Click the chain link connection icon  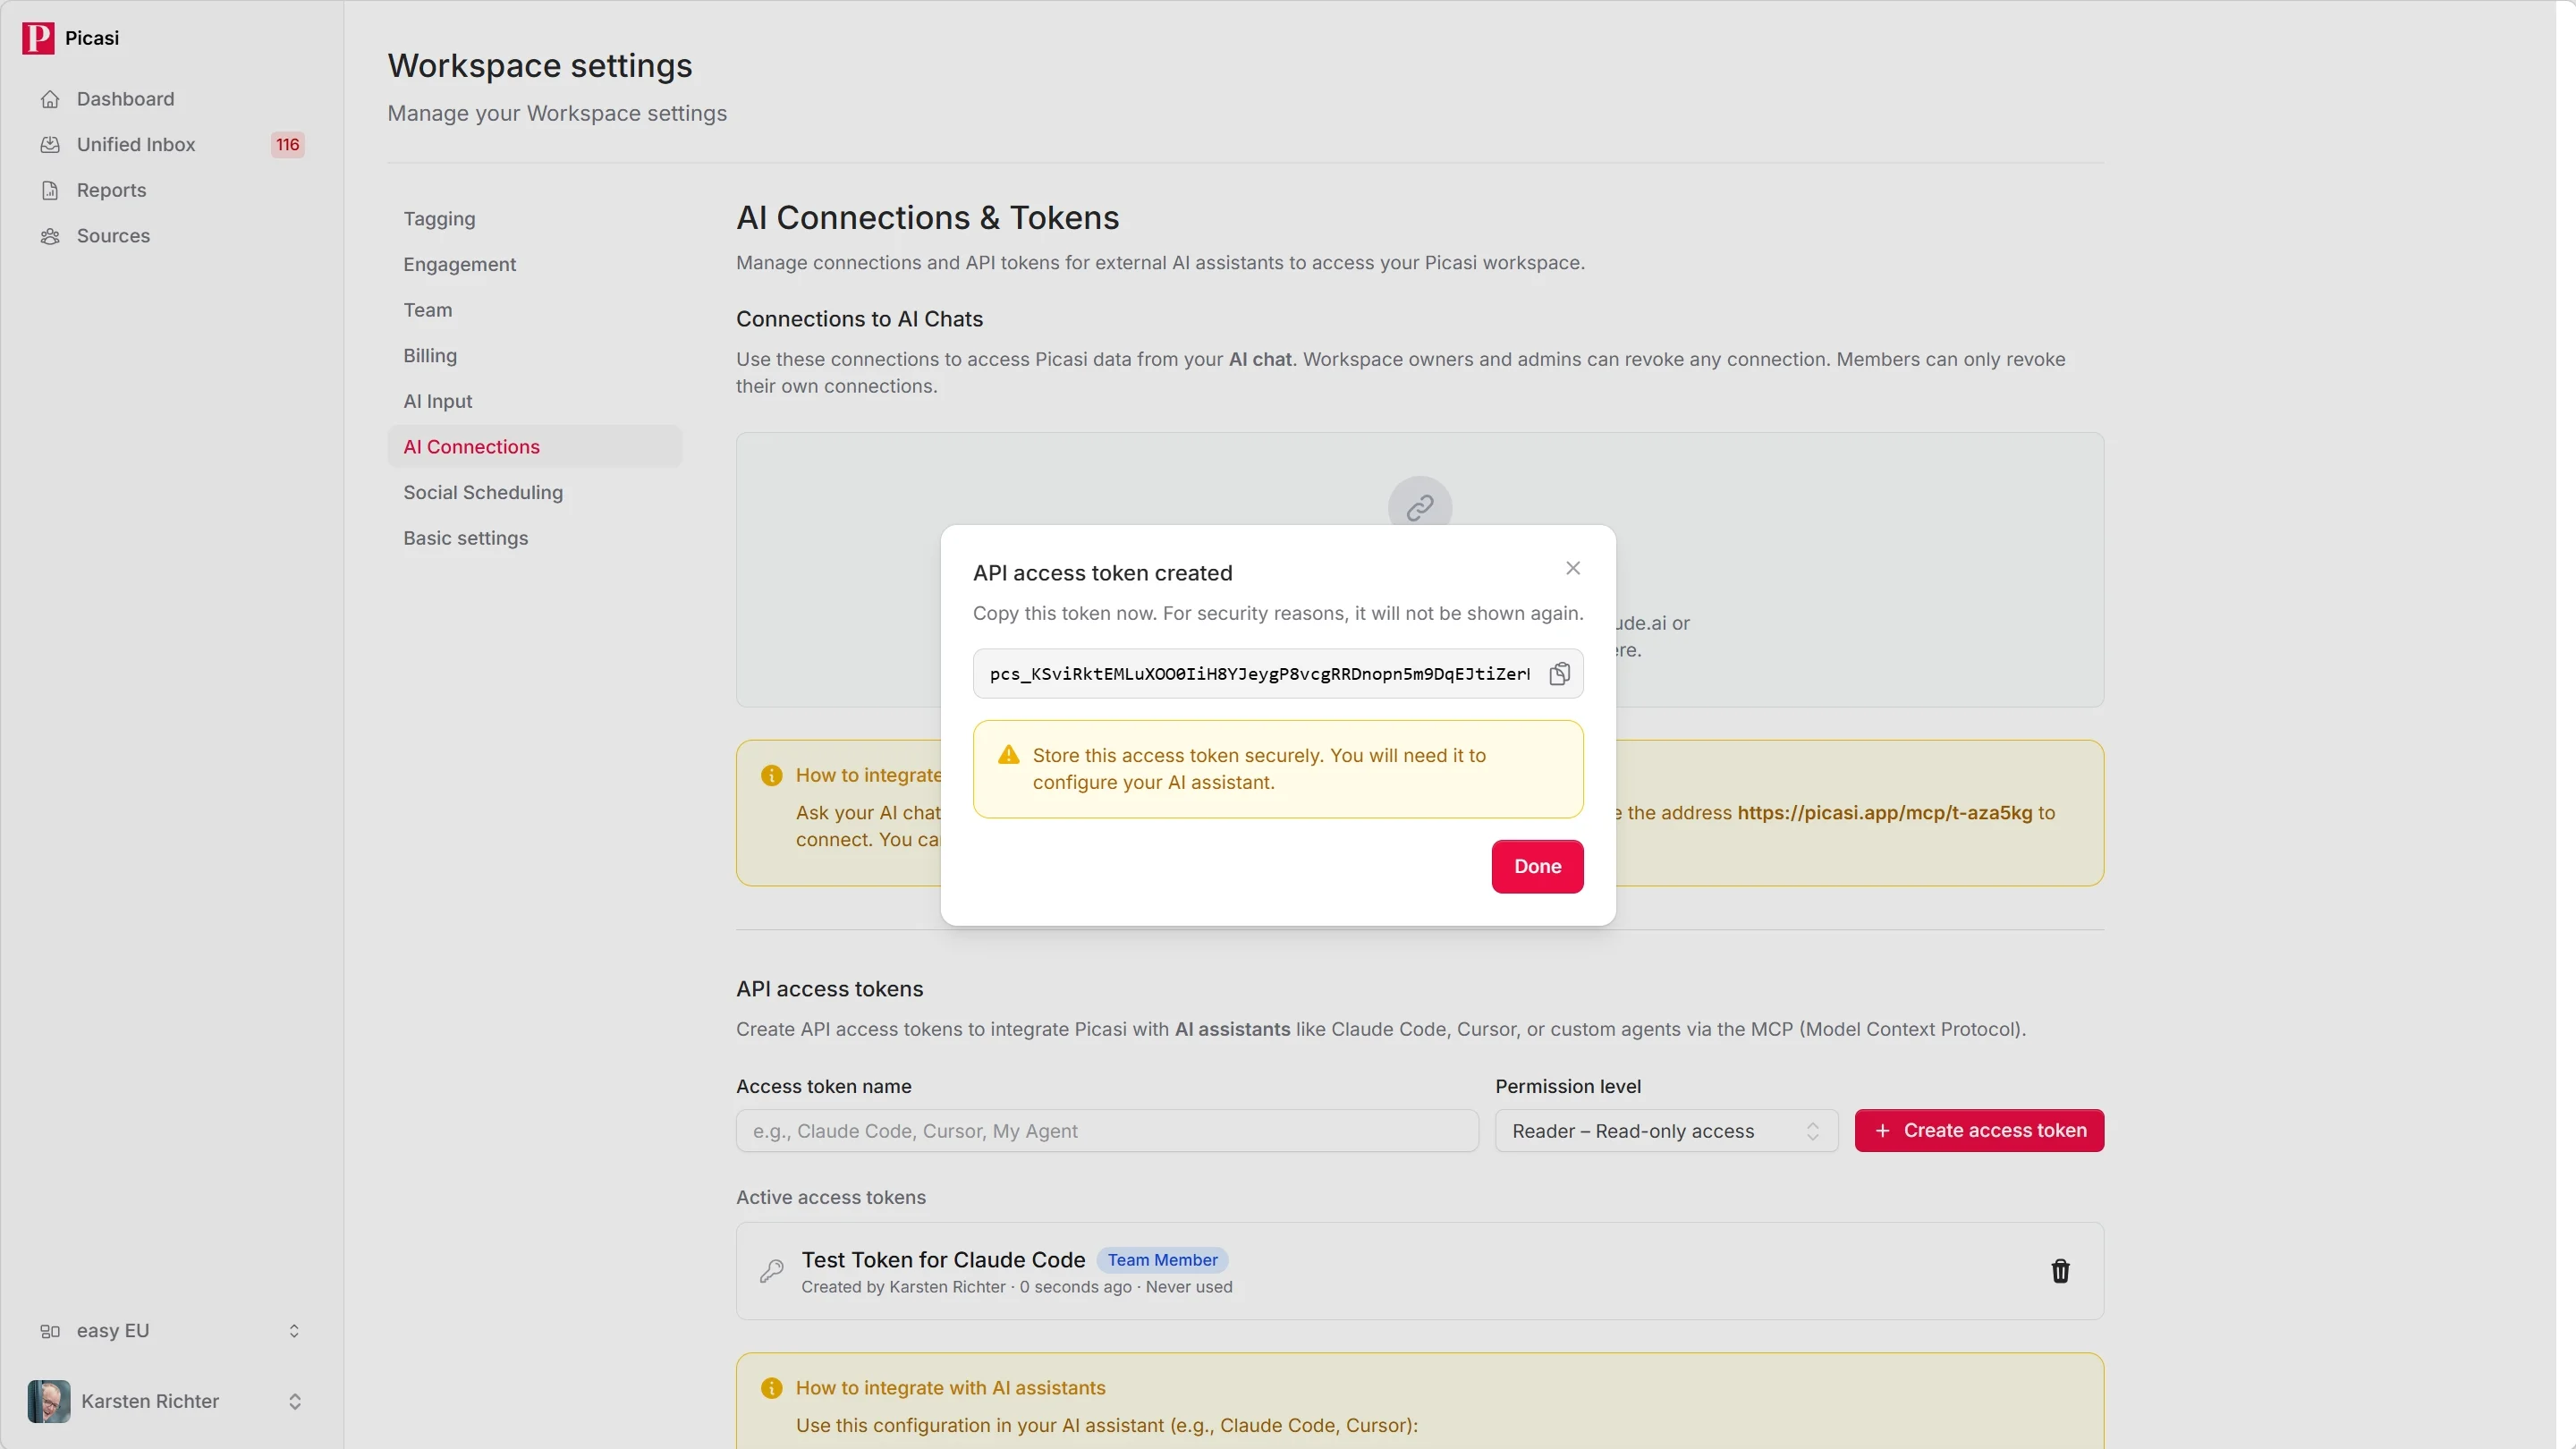pos(1419,508)
